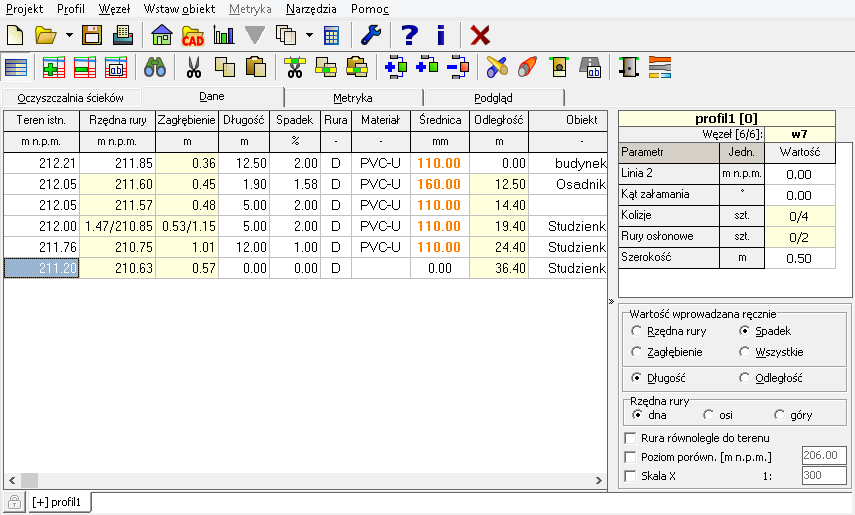Click the Poziom porówn. field showing 206.00
Screen dimensions: 855x515
[824, 456]
